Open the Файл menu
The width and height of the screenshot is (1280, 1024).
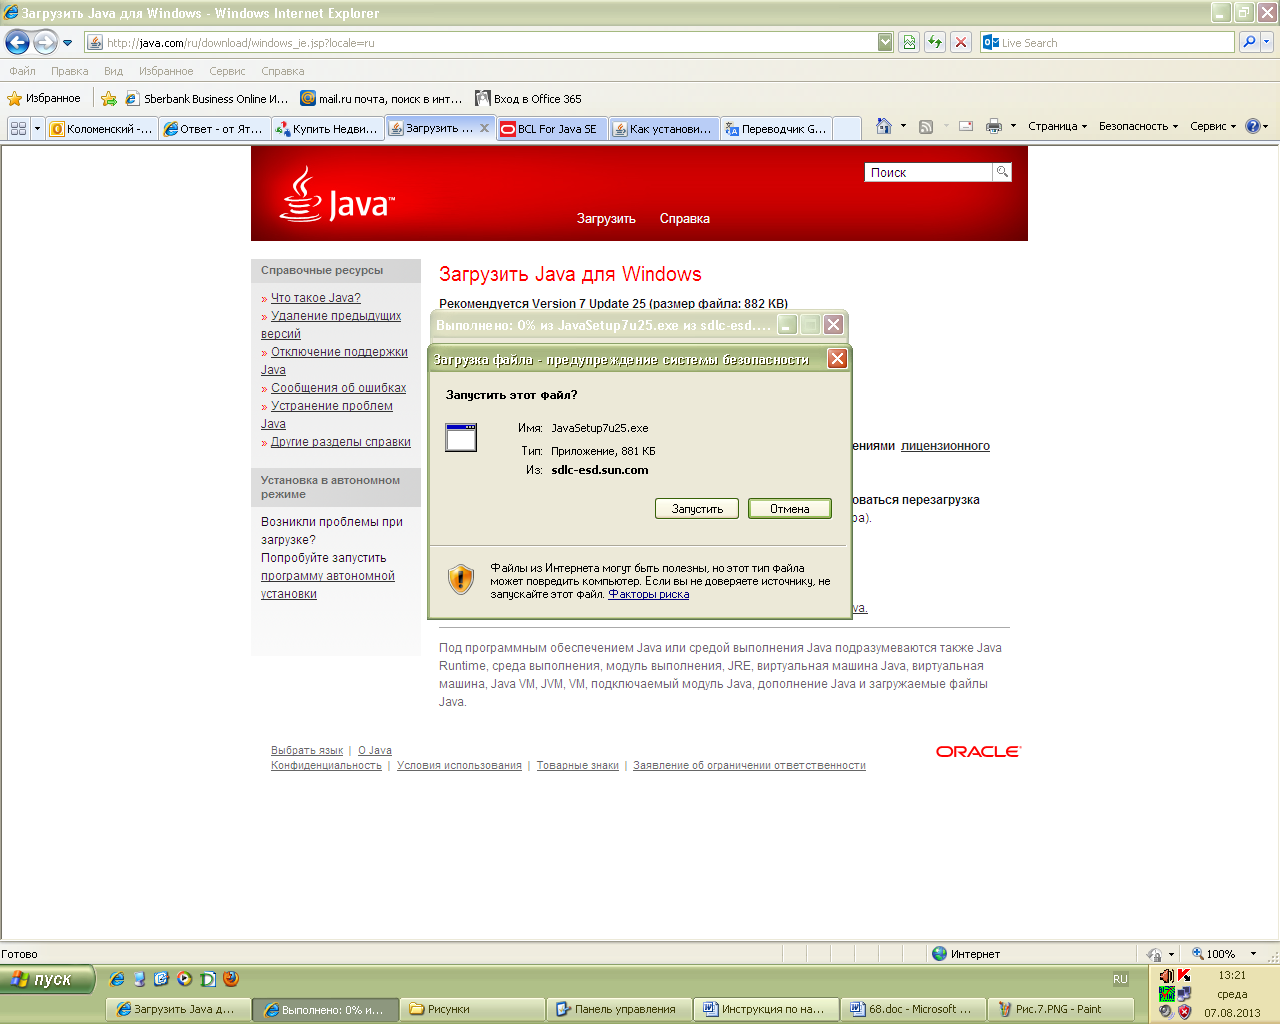(22, 71)
